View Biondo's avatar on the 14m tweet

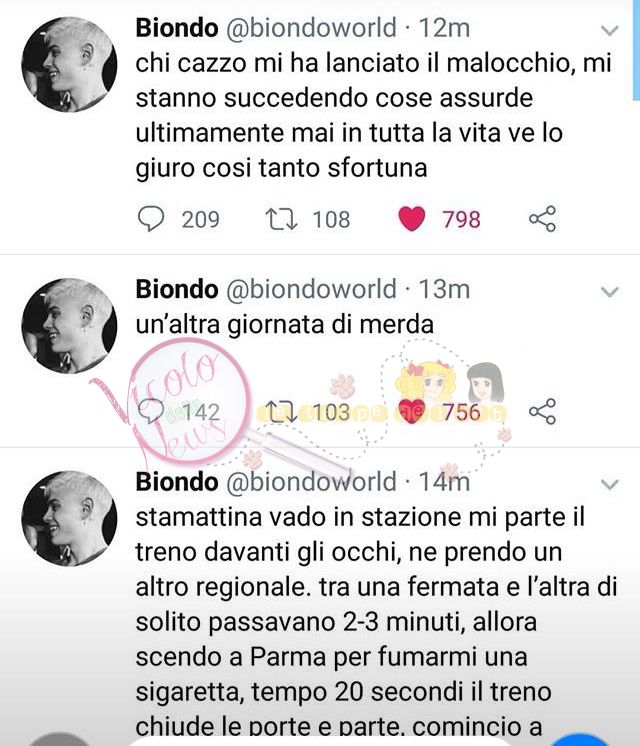click(x=69, y=519)
